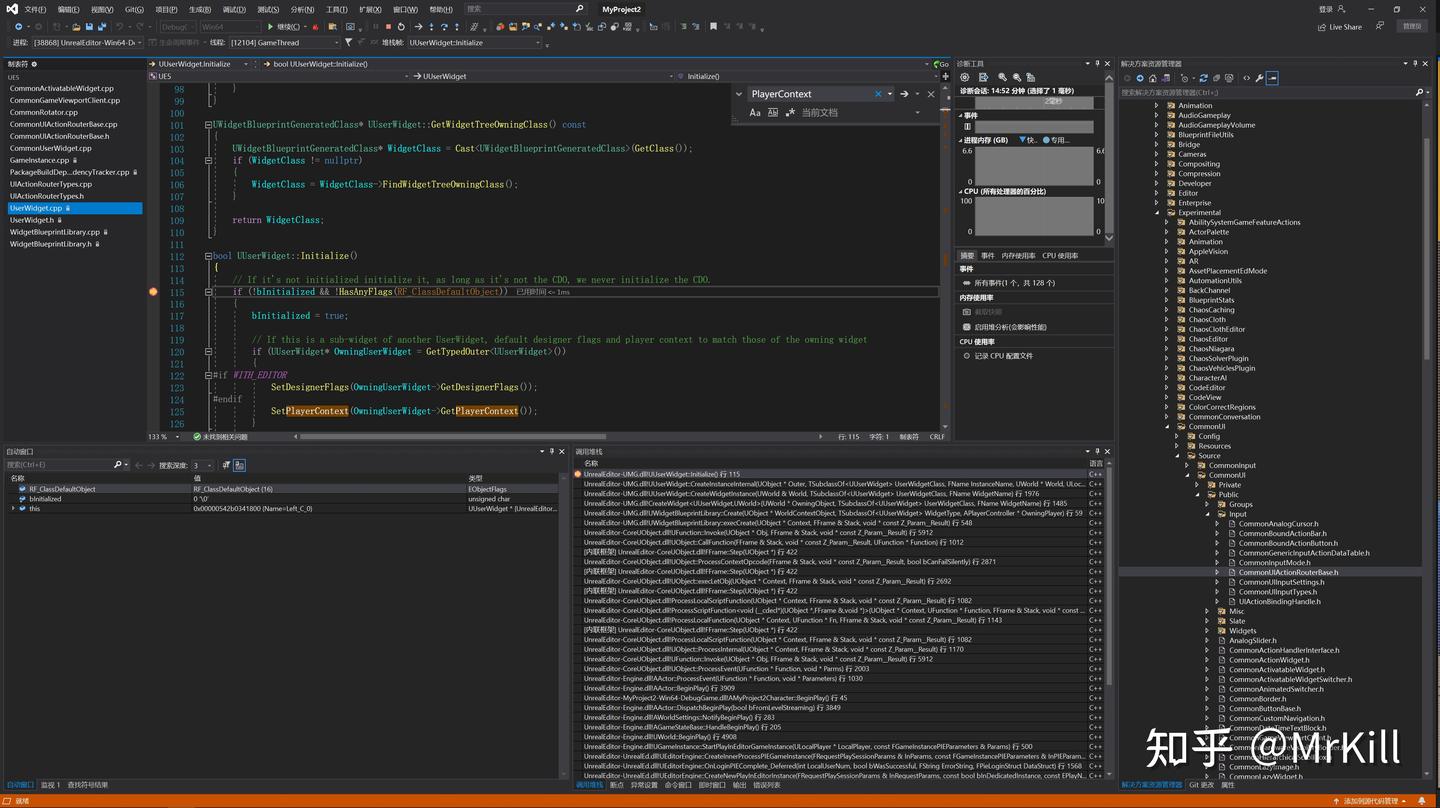Click Home icon in Solution Explorer toolbar
The width and height of the screenshot is (1440, 808).
coord(1152,77)
